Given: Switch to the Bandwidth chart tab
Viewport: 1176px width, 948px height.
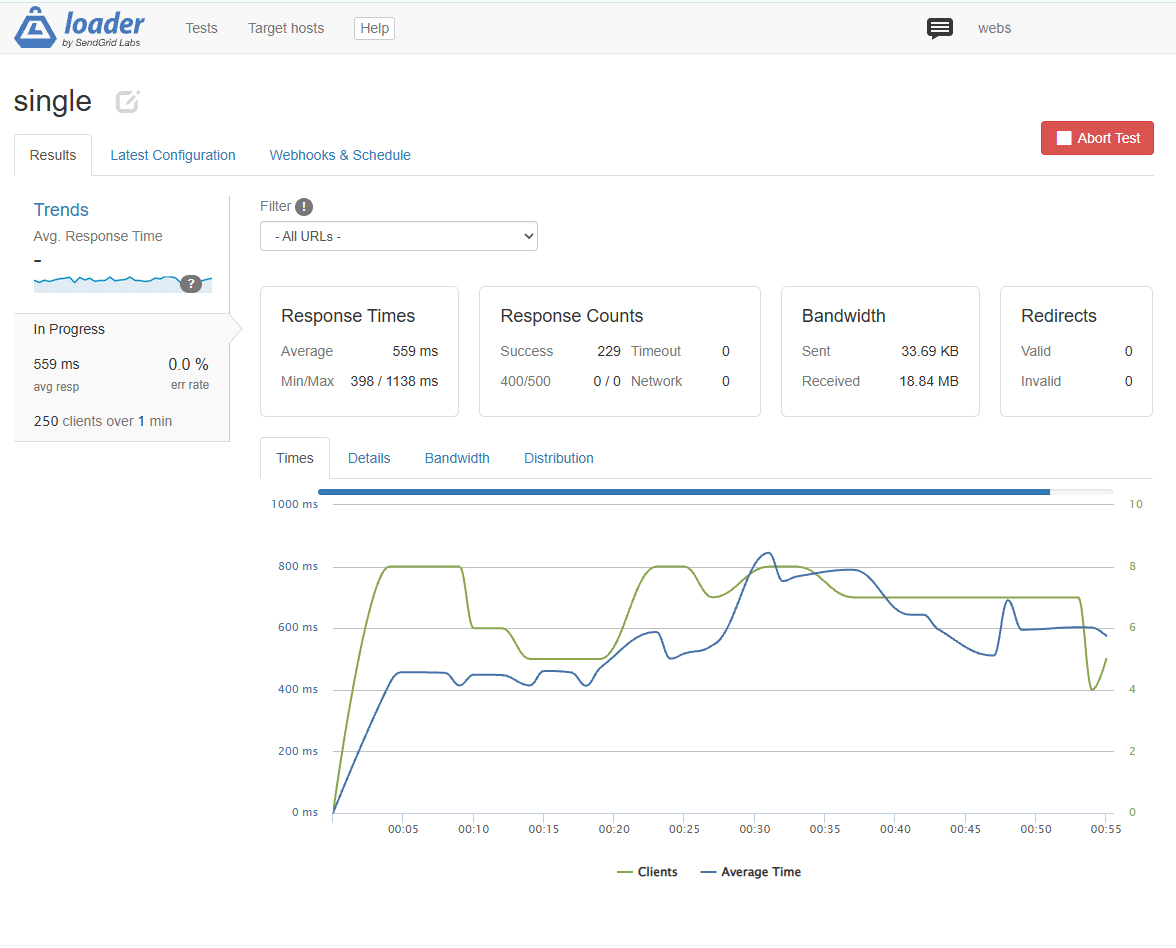Looking at the screenshot, I should 458,458.
